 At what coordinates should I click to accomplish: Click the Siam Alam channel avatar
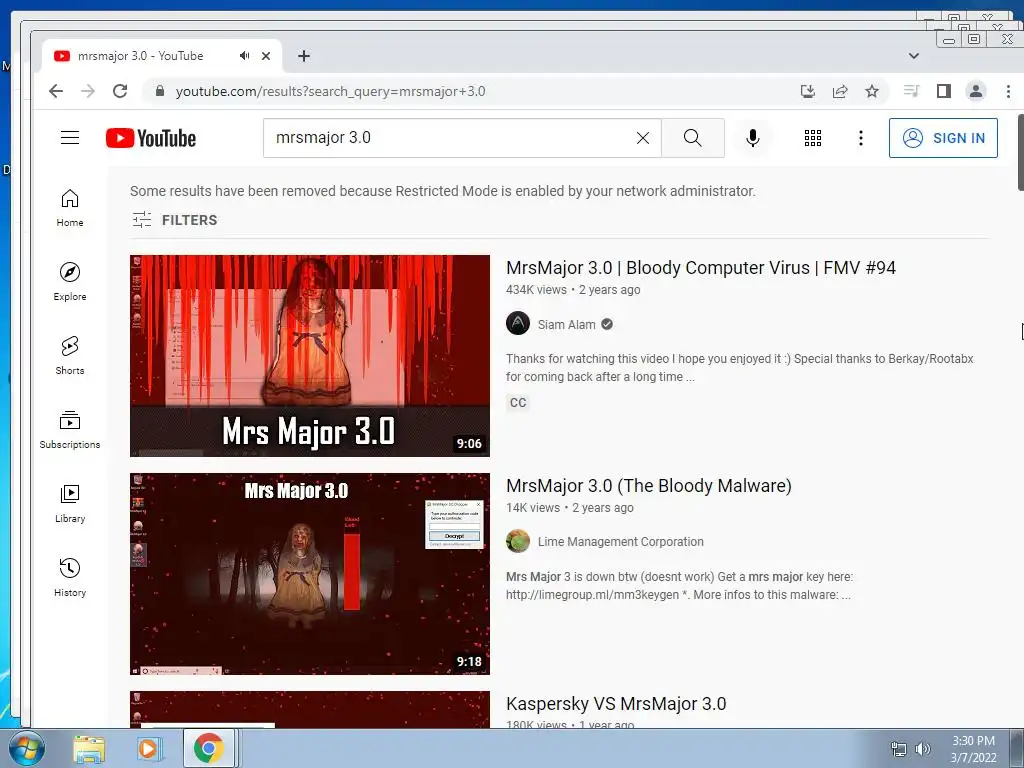(518, 323)
